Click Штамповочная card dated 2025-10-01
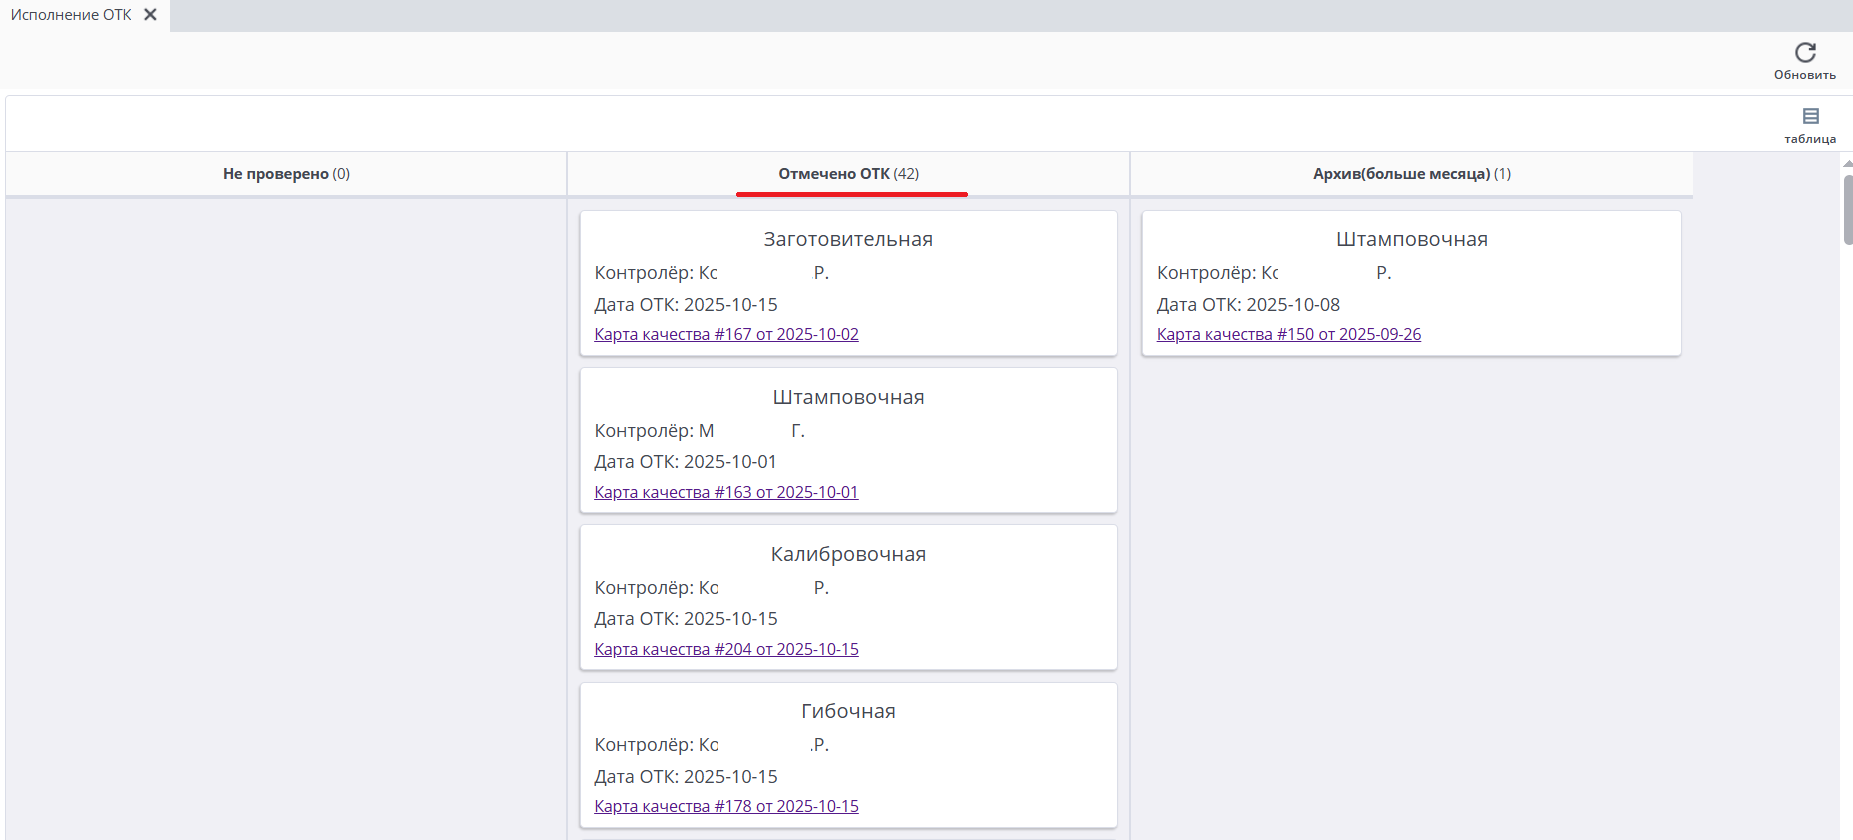This screenshot has height=840, width=1853. tap(848, 398)
